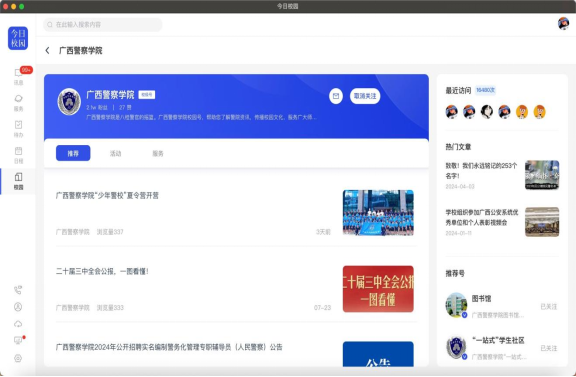Screen dimensions: 576x377
Task: Open the summer camp article thumbnail
Action: [x=378, y=212]
